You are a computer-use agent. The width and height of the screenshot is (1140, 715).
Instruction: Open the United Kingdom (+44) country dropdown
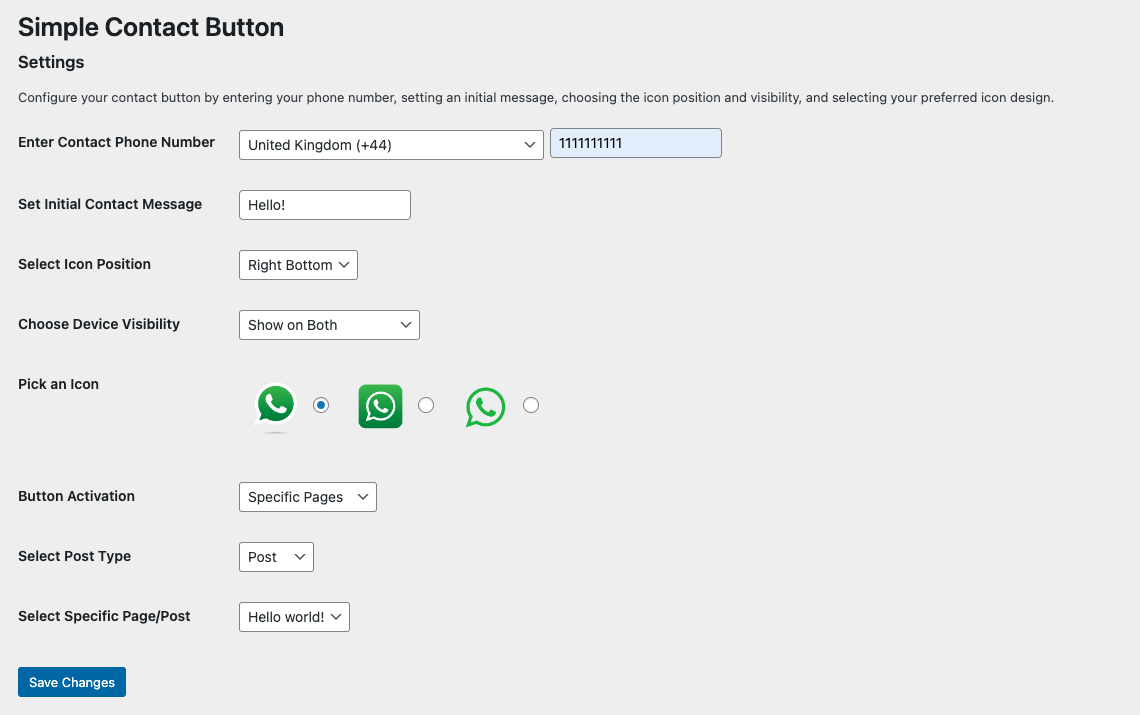(391, 145)
